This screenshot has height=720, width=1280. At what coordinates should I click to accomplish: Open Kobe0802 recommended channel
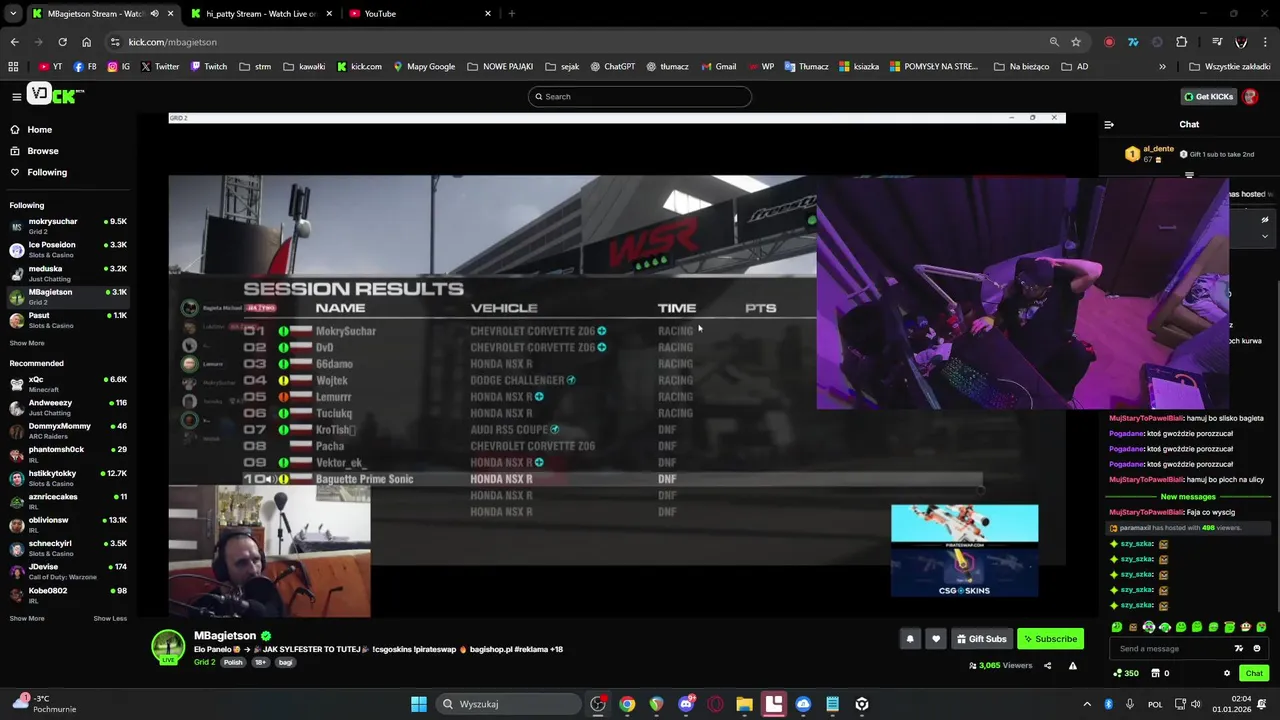point(68,595)
